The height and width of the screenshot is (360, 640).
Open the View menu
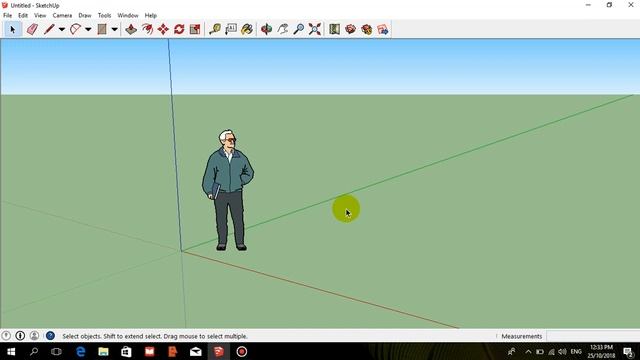40,16
